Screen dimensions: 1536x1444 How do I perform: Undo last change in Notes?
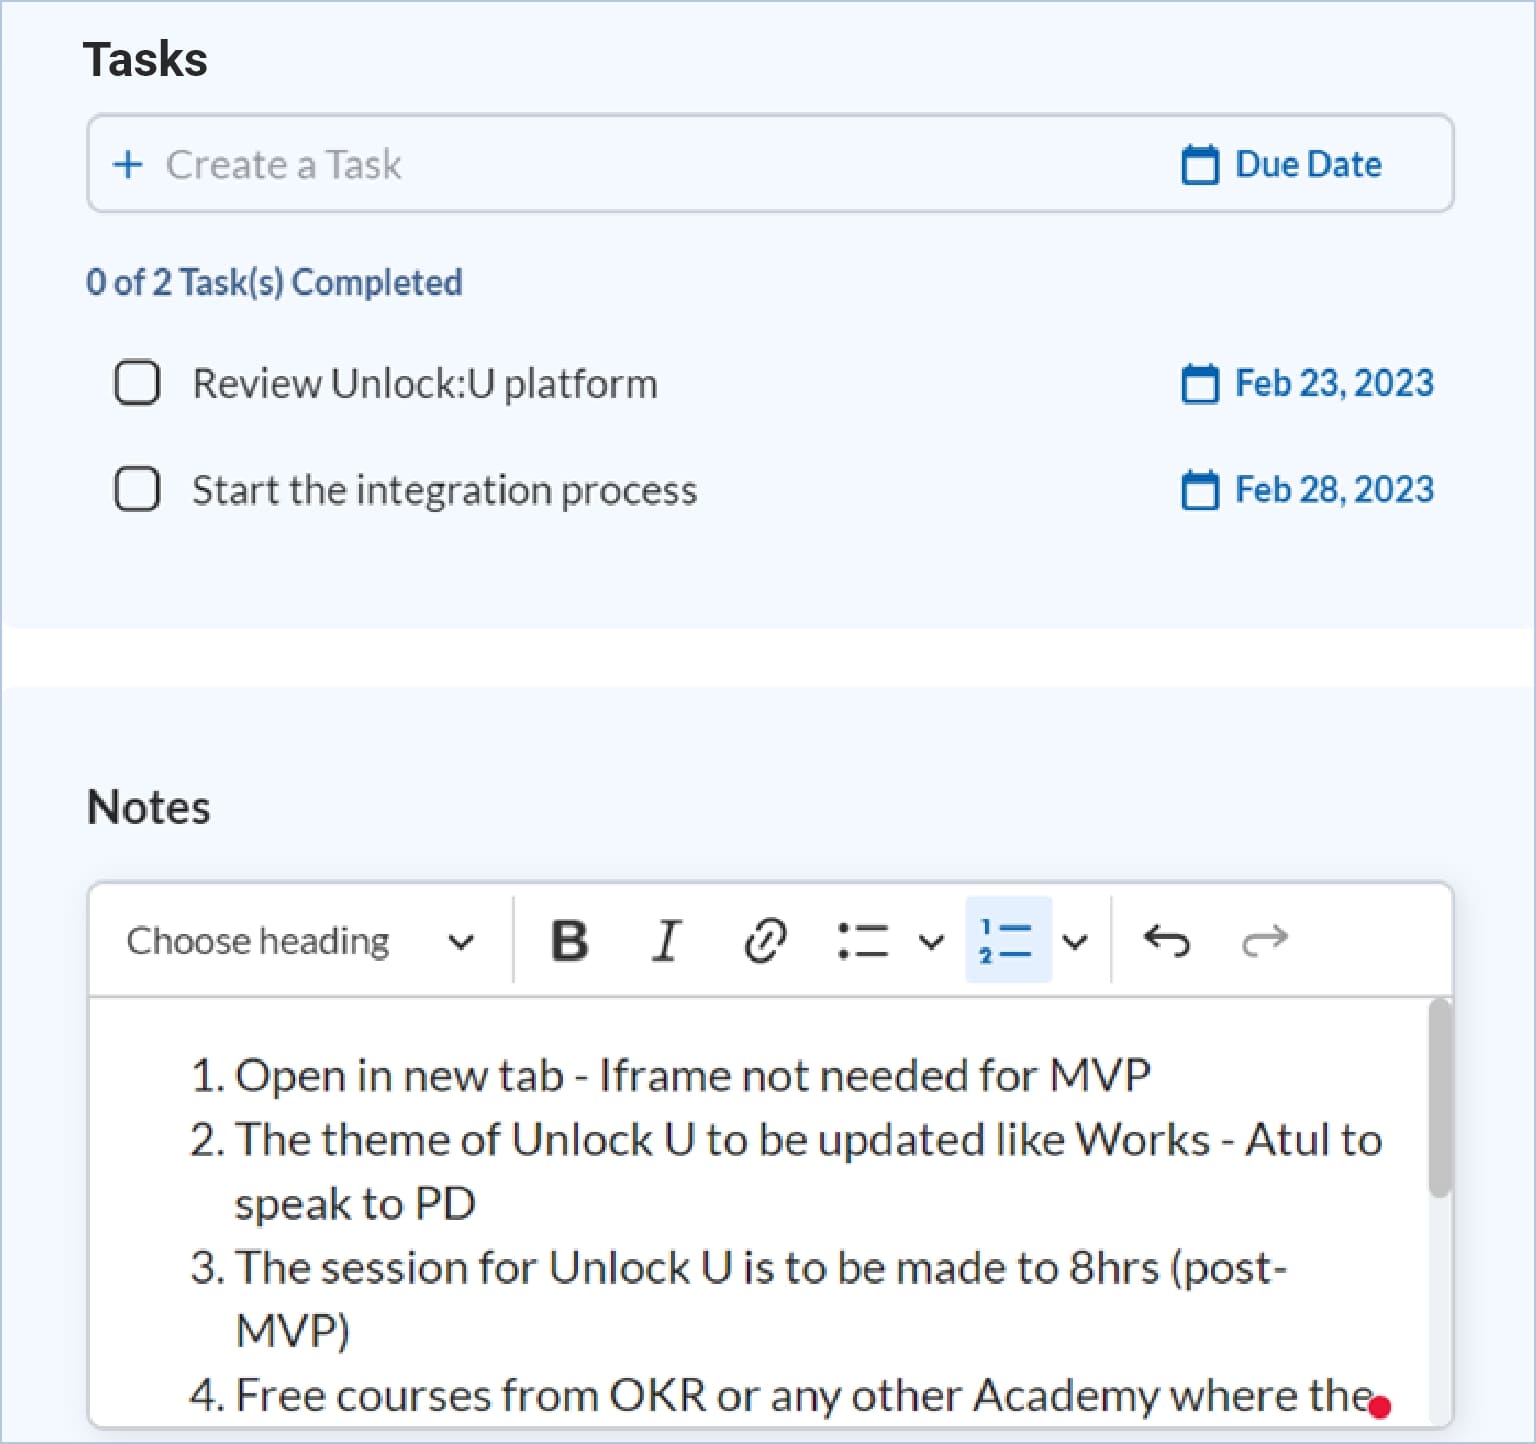tap(1166, 941)
